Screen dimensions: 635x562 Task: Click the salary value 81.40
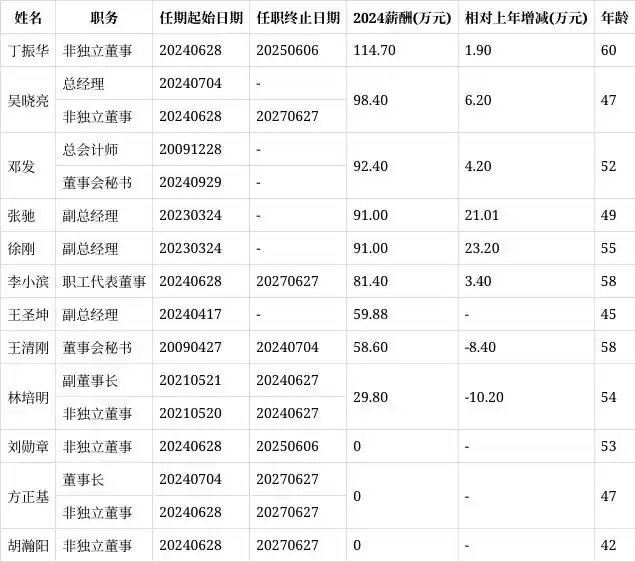click(371, 281)
